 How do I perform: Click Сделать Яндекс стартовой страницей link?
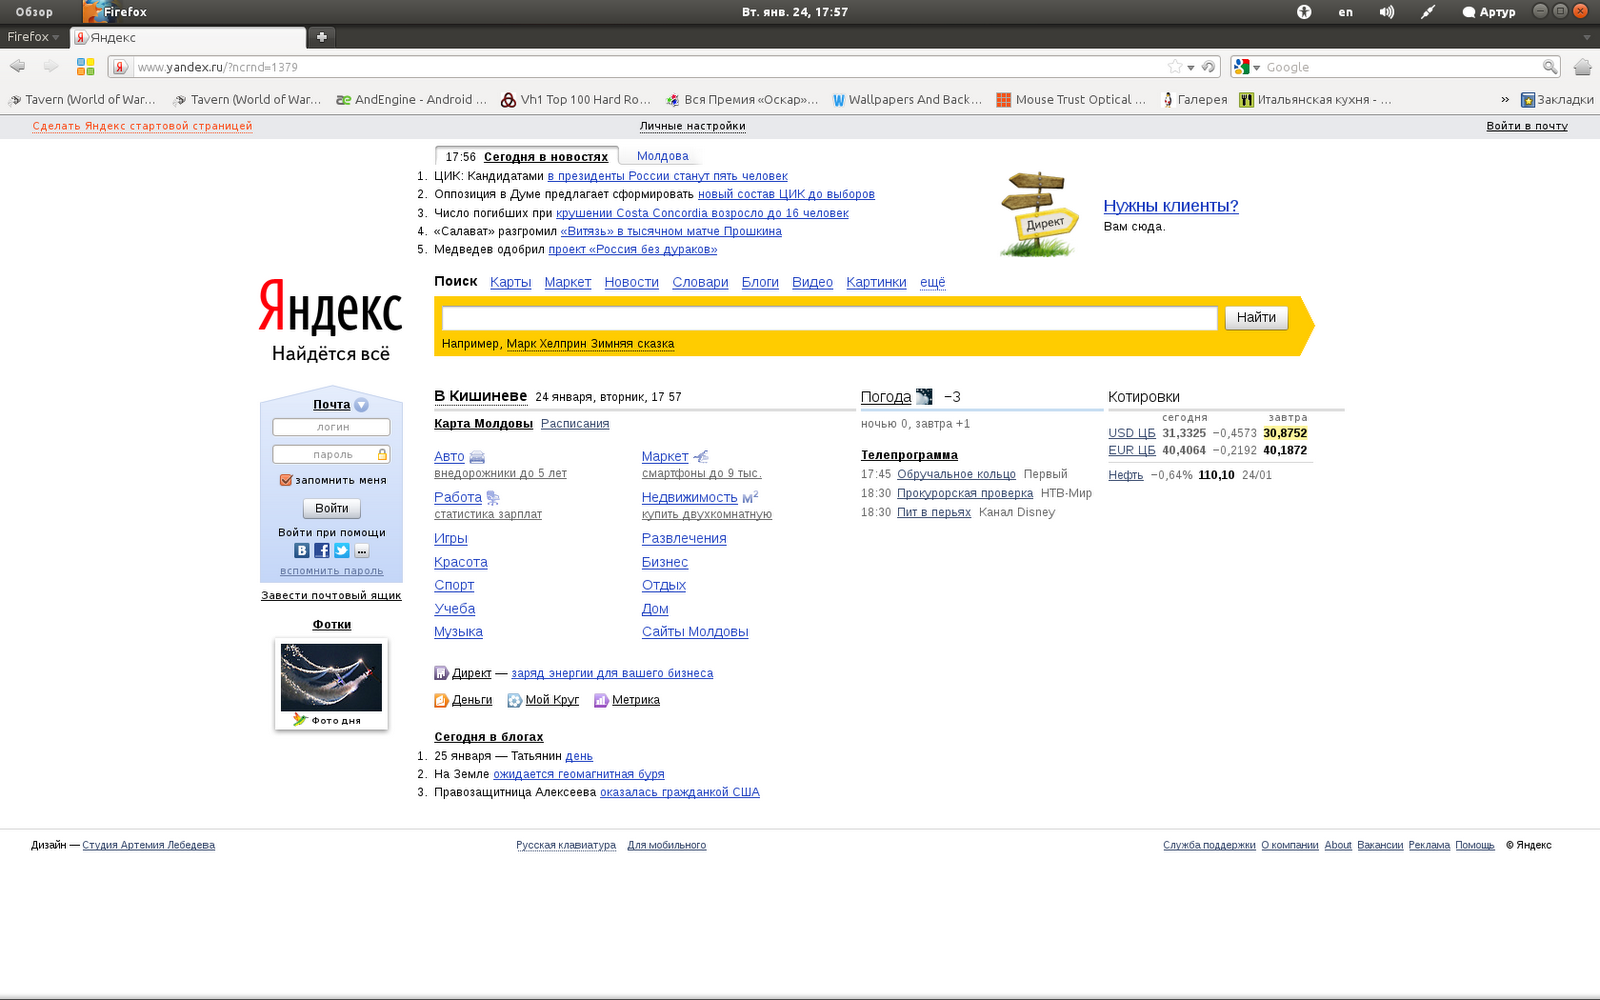pyautogui.click(x=142, y=126)
